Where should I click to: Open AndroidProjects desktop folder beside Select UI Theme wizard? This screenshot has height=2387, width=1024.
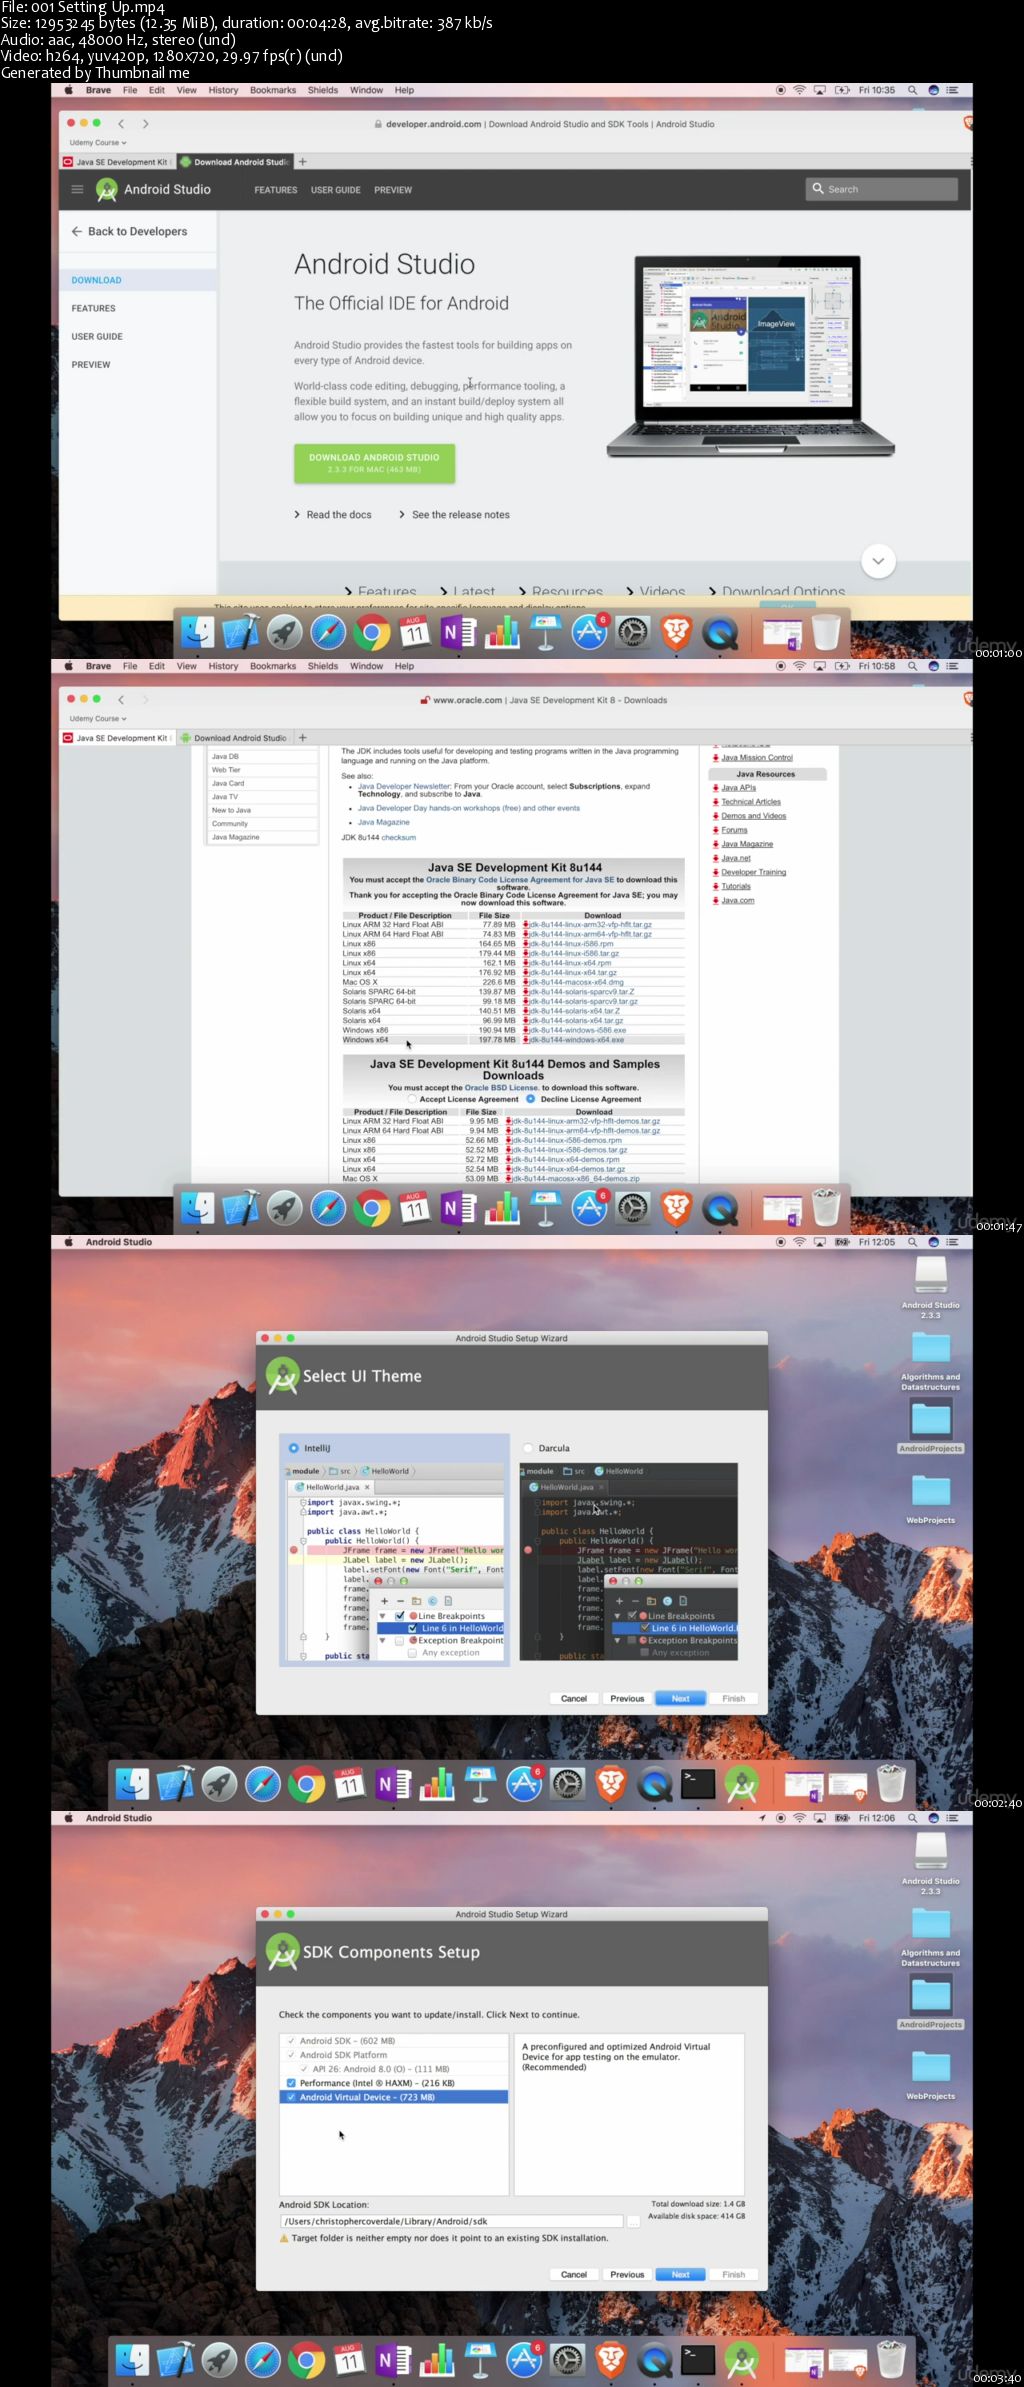pos(931,1424)
